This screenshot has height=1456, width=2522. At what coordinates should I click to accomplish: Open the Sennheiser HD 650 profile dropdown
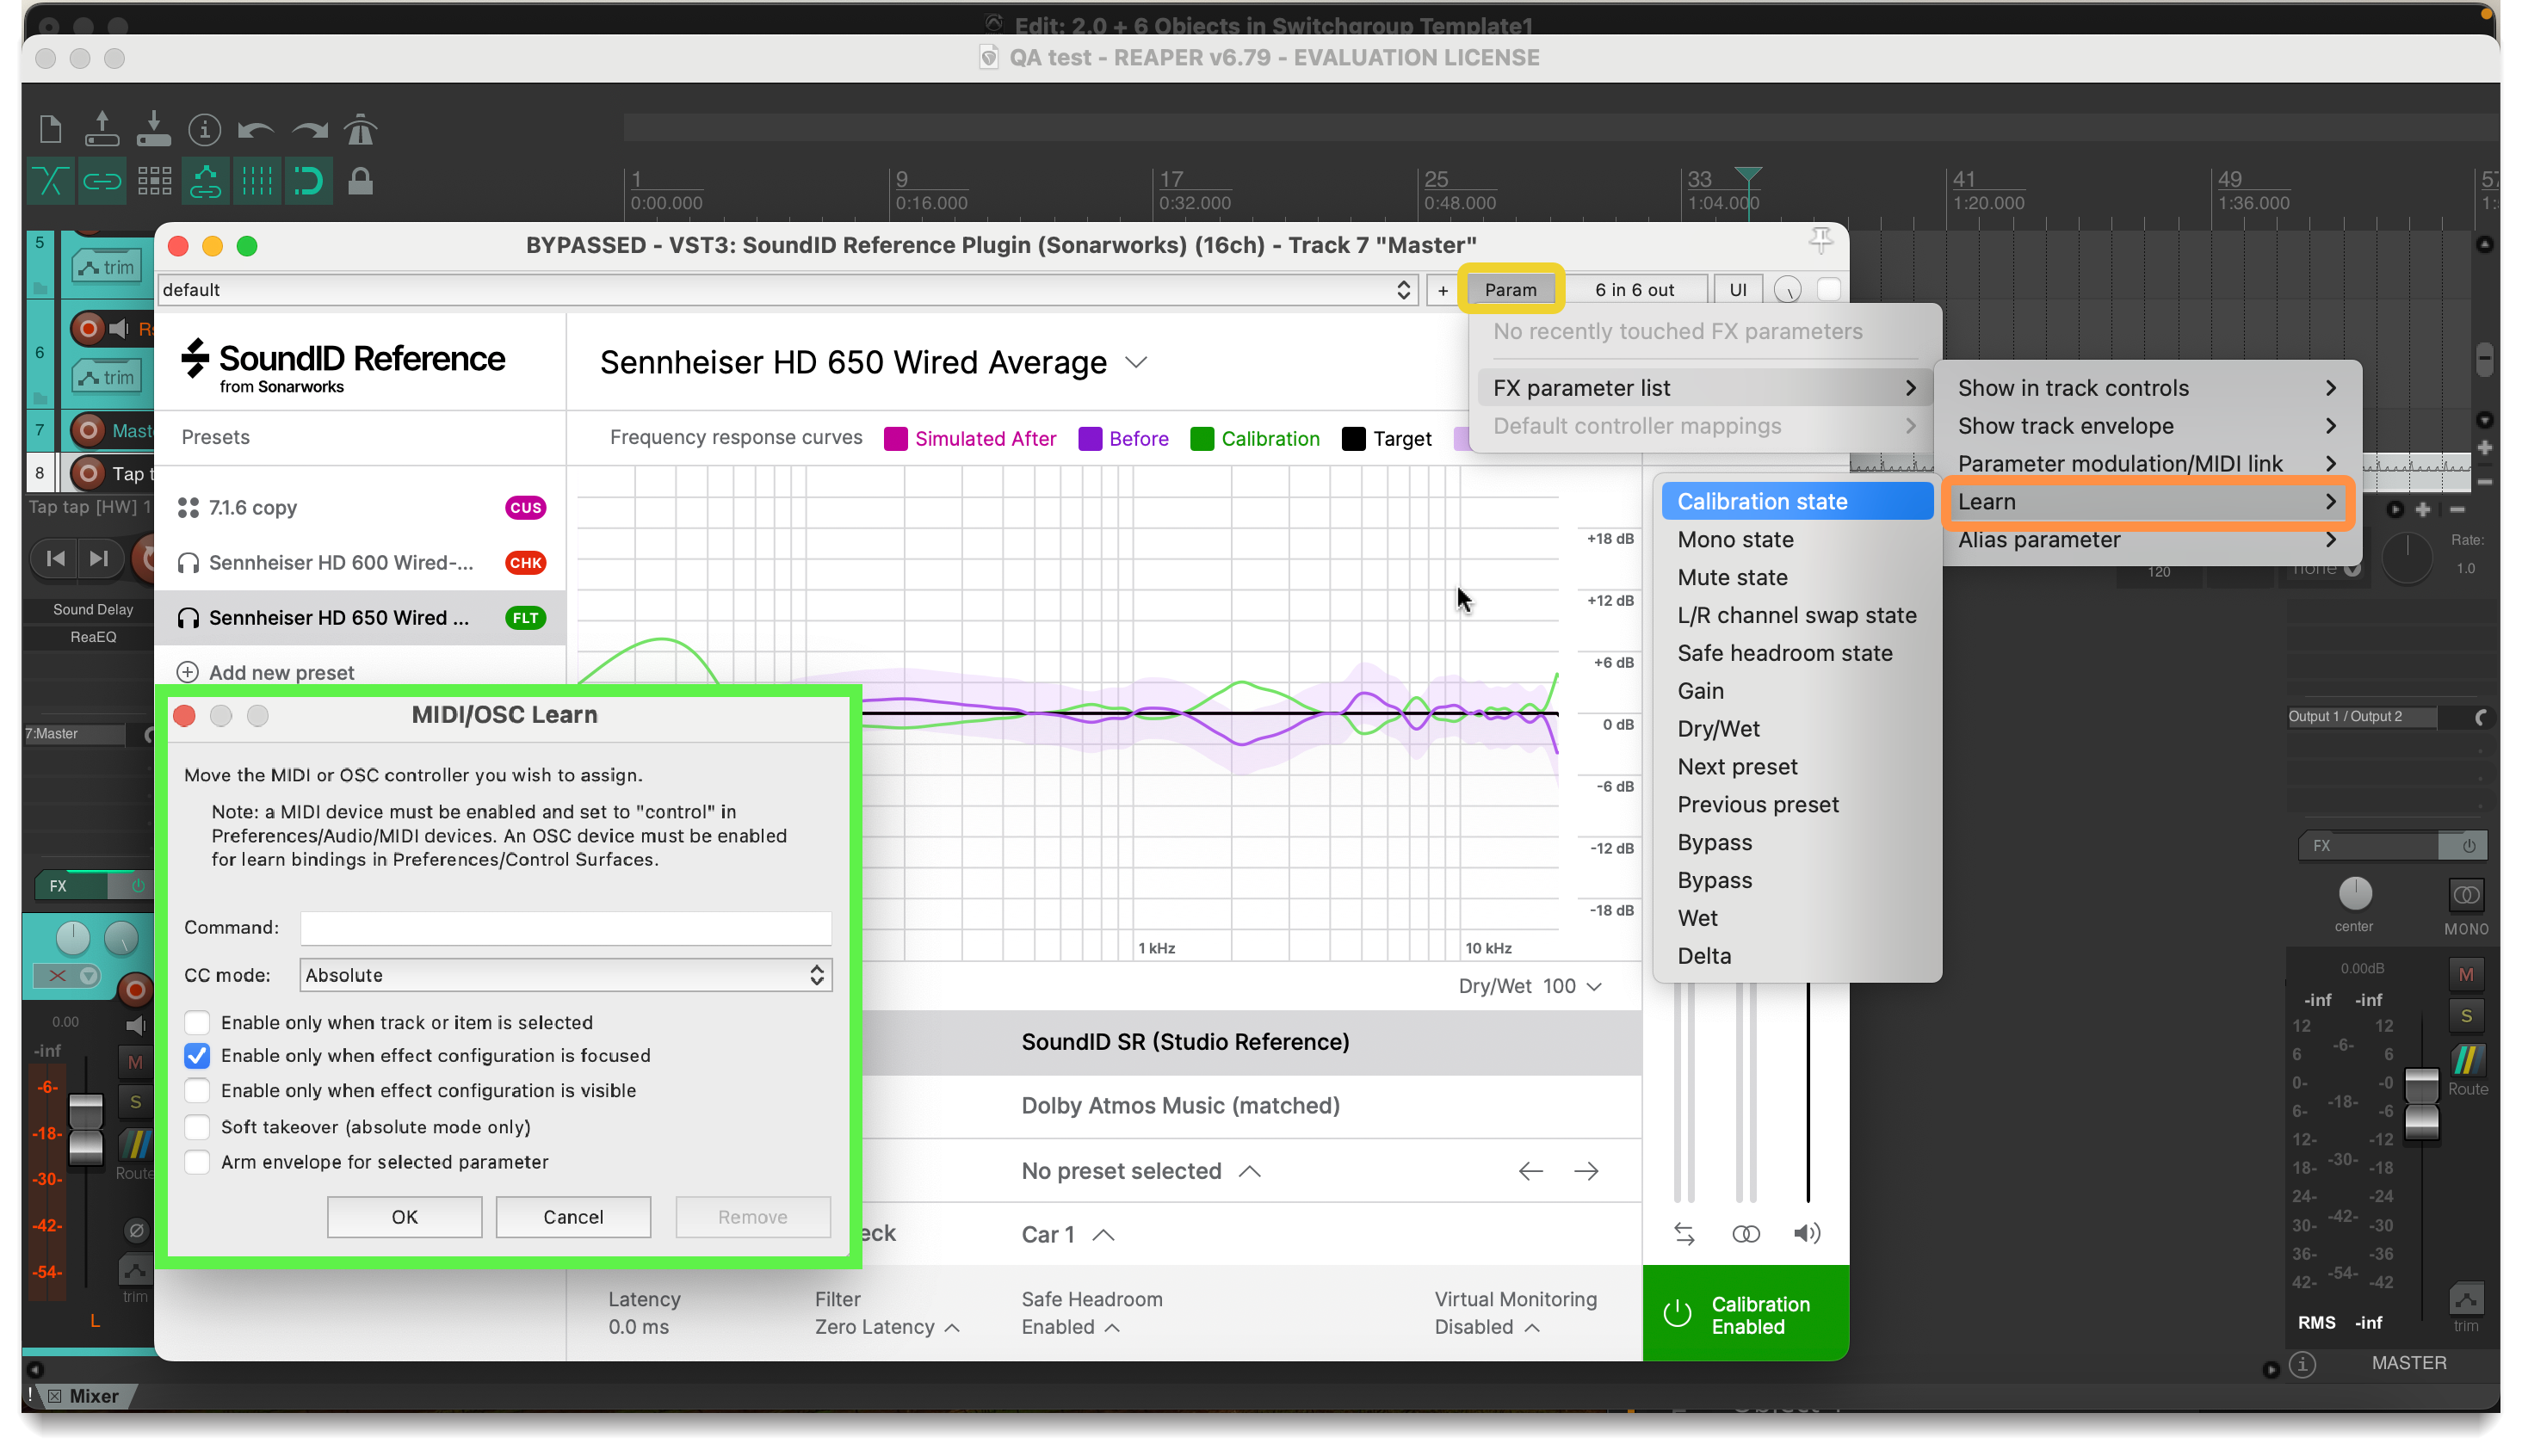click(x=1136, y=362)
